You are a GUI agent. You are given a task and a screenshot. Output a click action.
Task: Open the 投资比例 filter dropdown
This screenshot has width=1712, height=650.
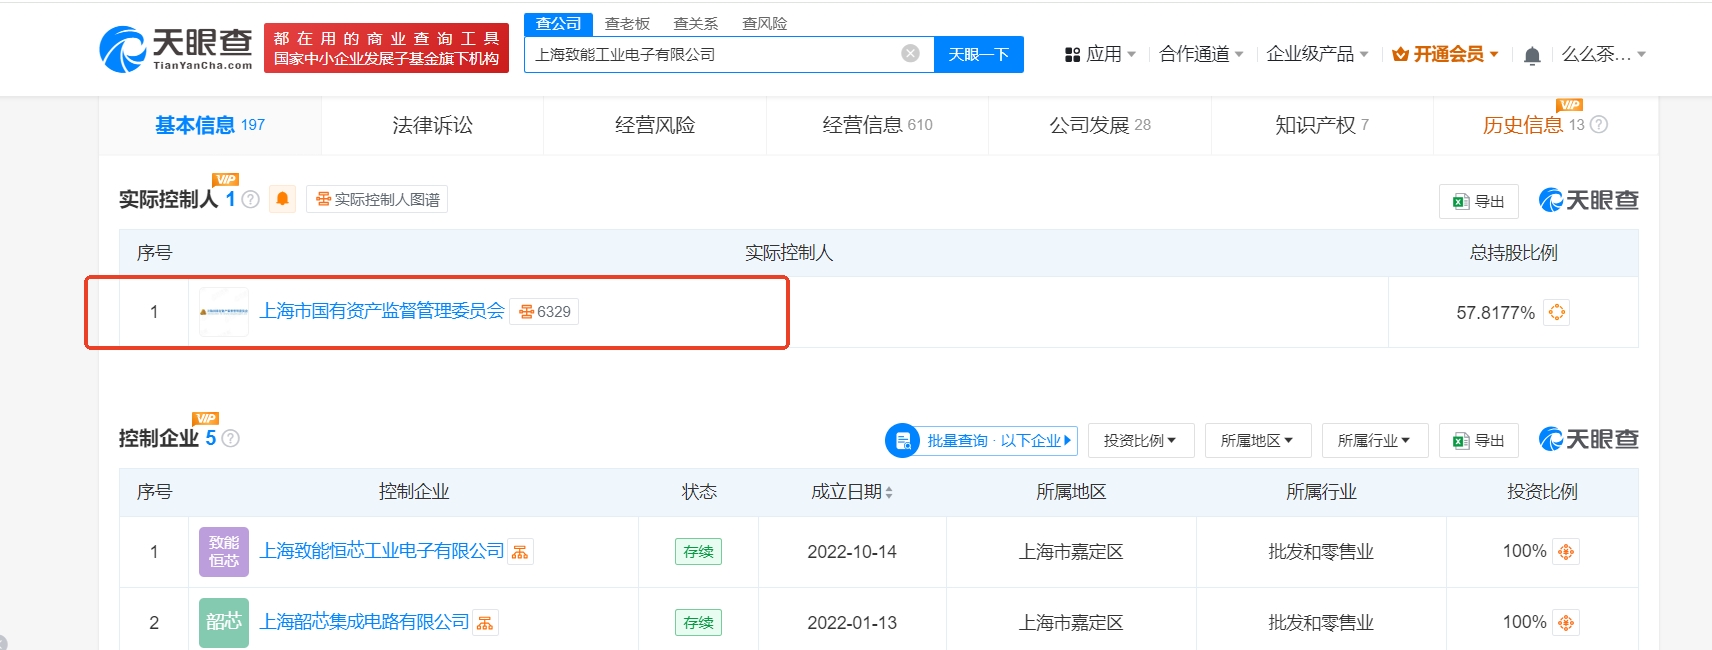click(1141, 440)
